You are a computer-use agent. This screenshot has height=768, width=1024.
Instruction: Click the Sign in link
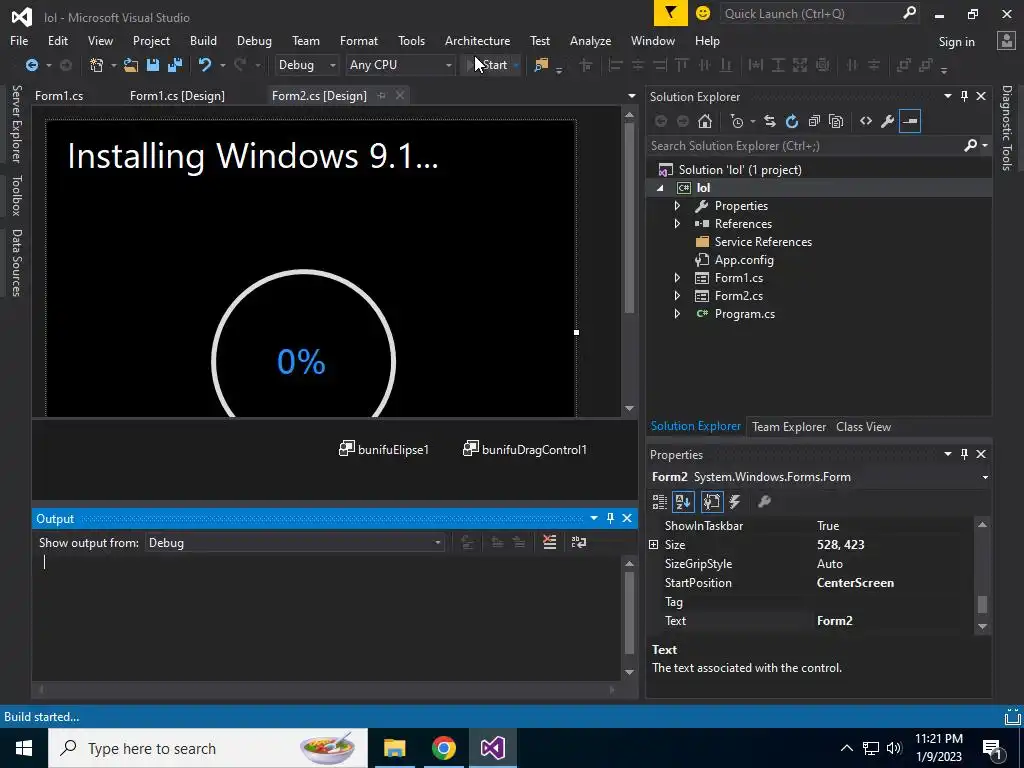(x=956, y=42)
